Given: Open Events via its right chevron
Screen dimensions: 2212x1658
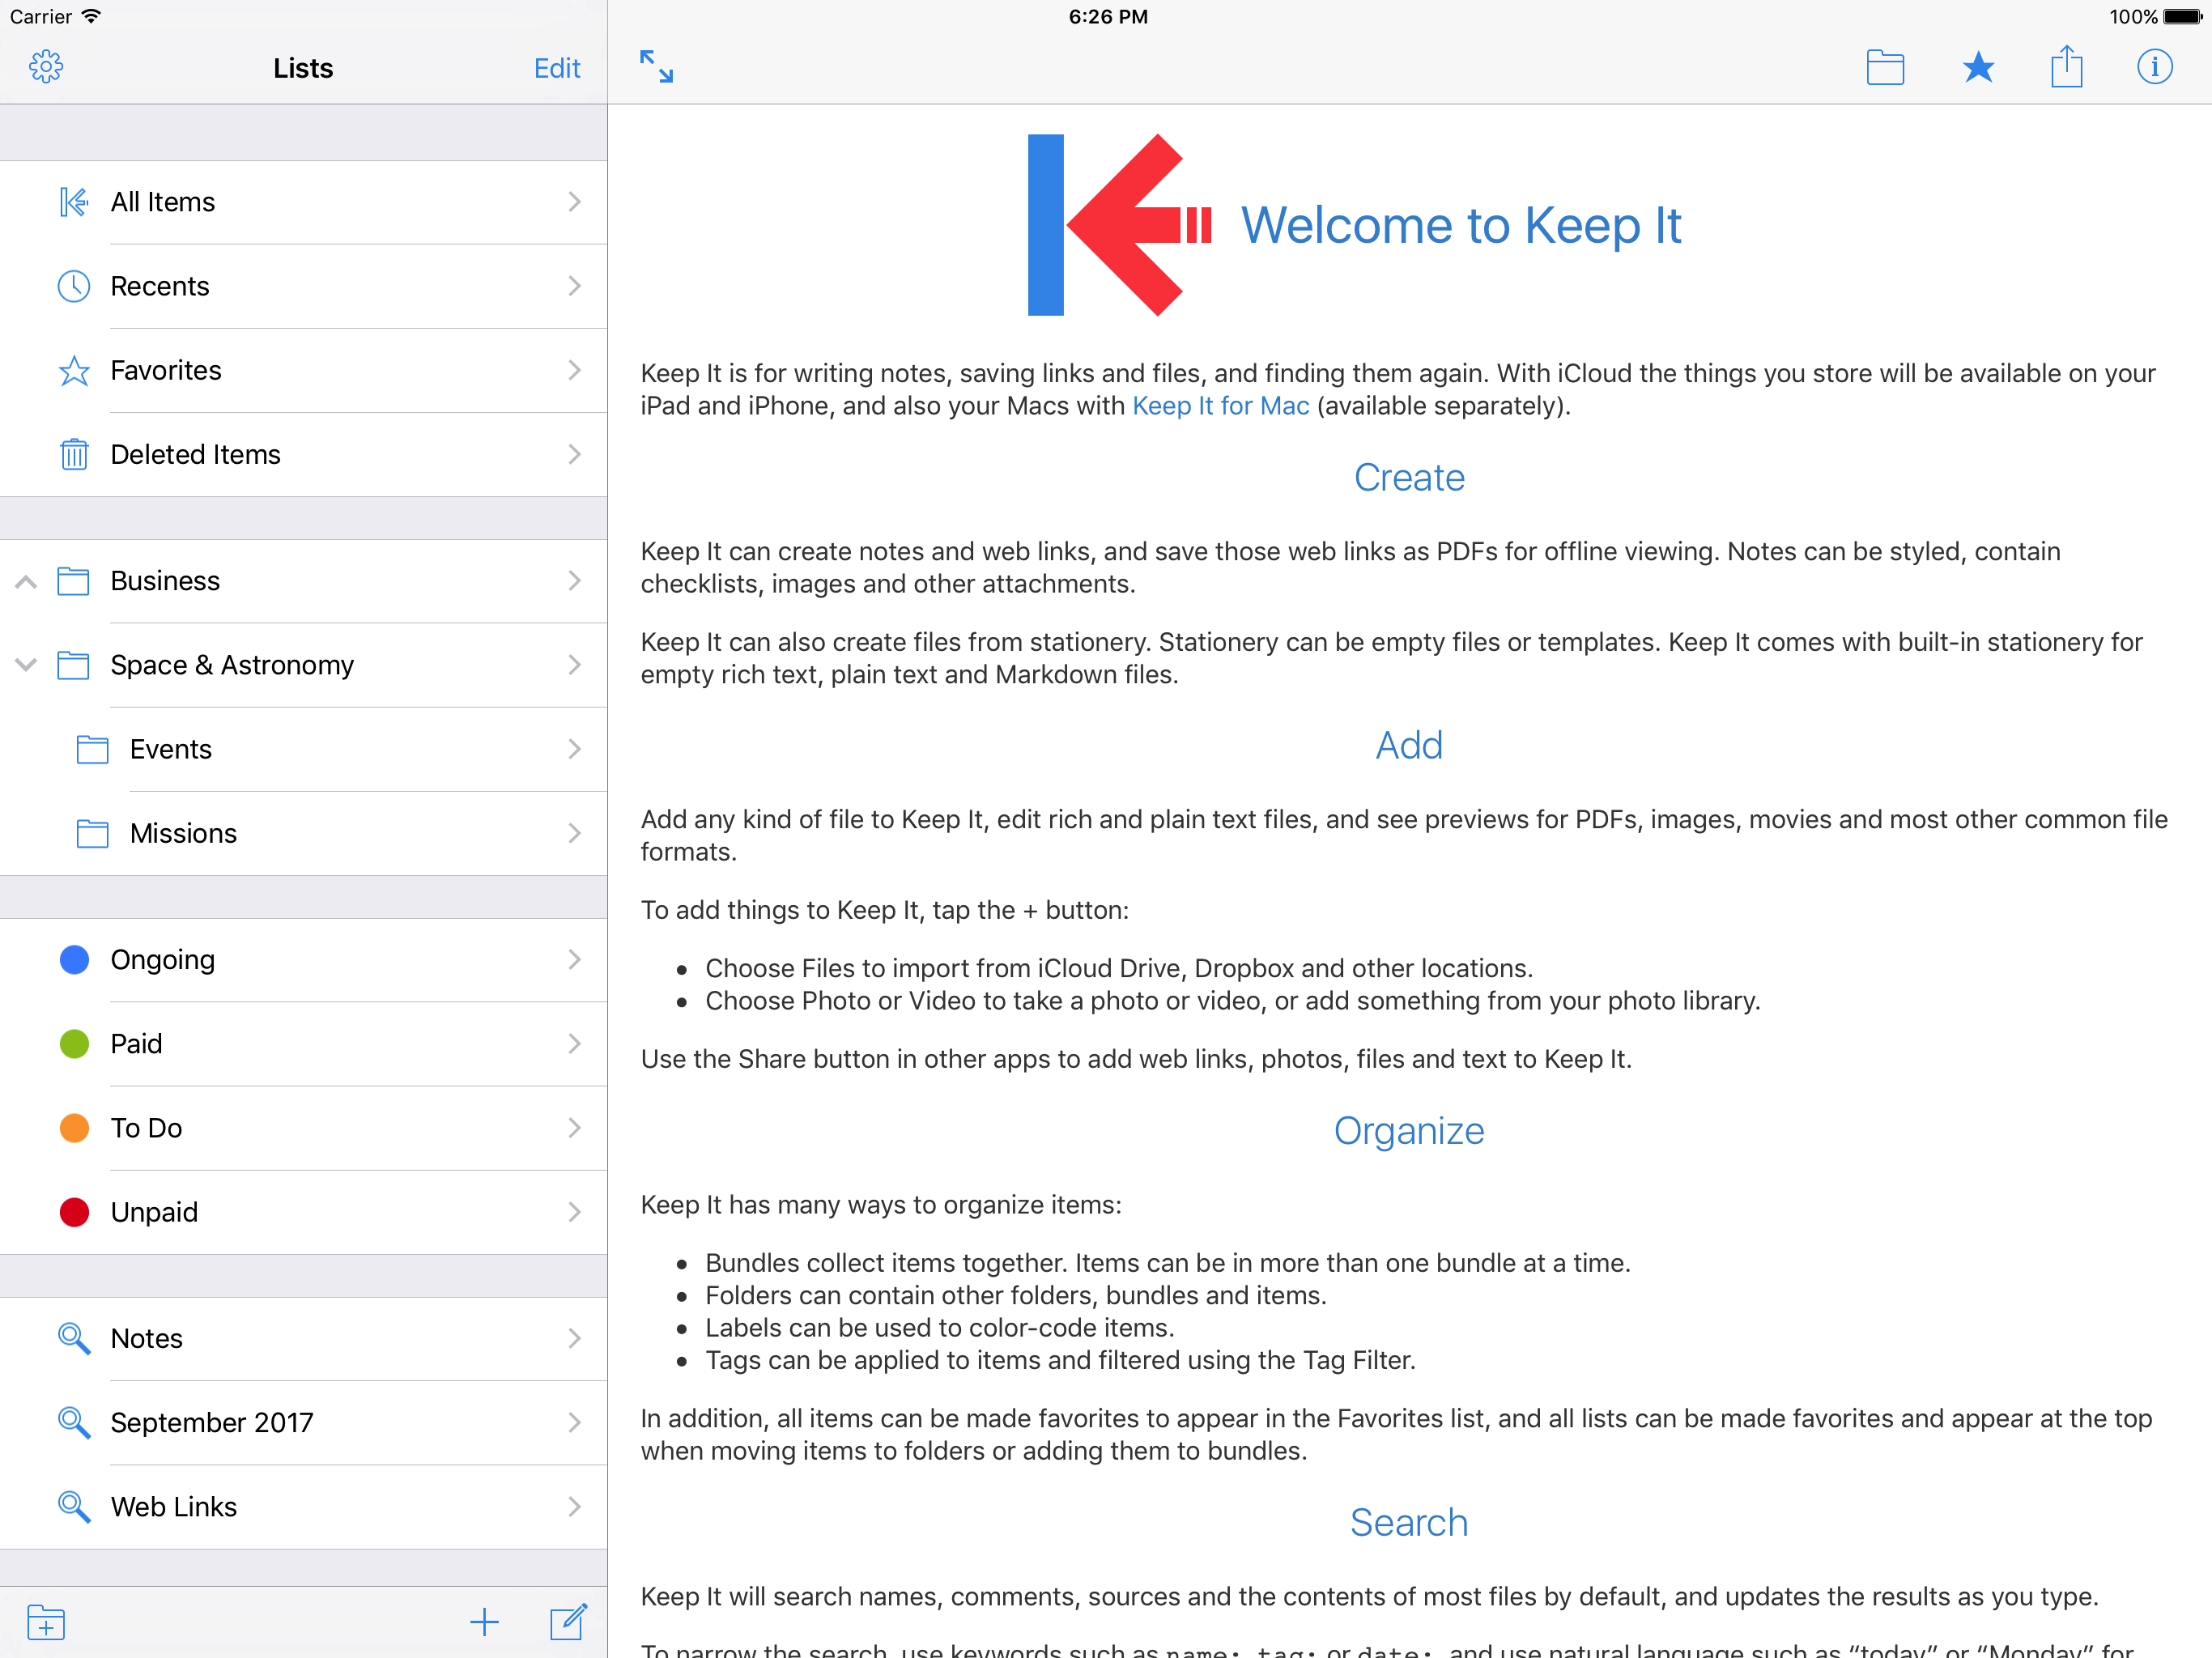Looking at the screenshot, I should pos(574,749).
